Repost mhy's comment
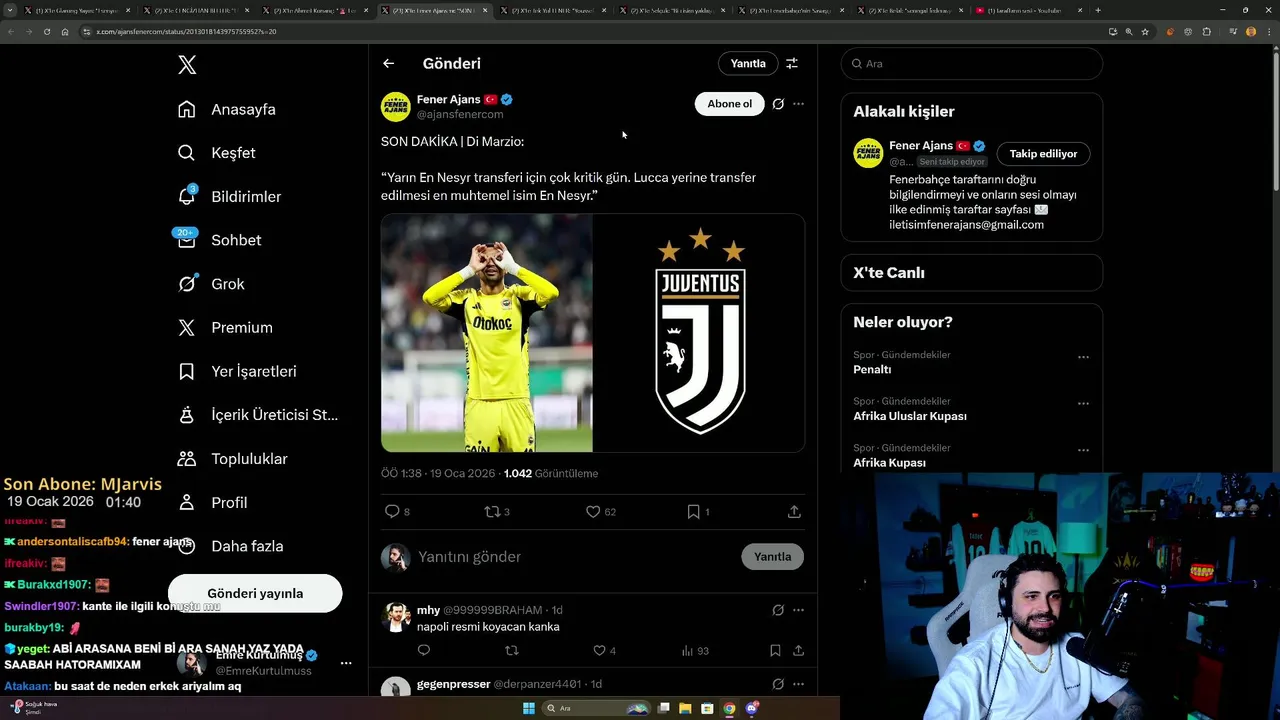 tap(512, 650)
